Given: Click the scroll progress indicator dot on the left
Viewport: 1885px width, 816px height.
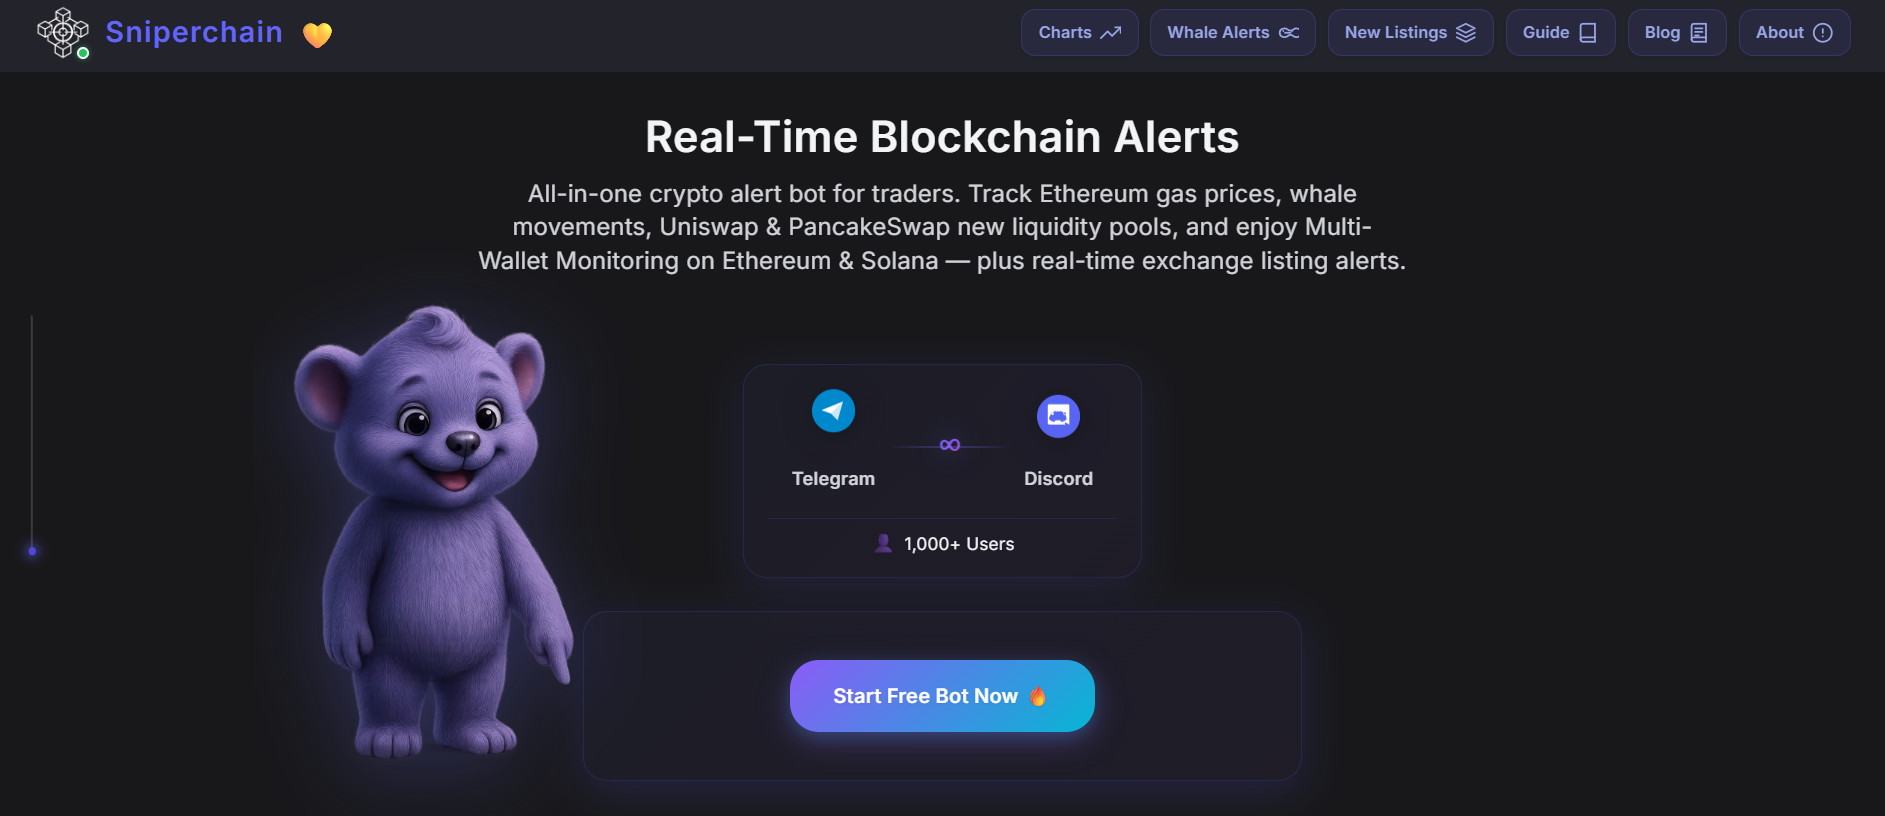Looking at the screenshot, I should click(32, 549).
